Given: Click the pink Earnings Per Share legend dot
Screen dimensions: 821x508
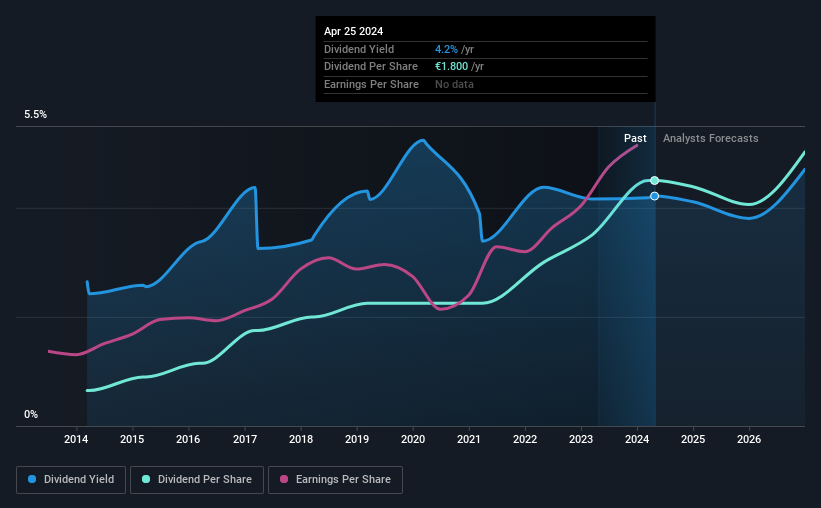Looking at the screenshot, I should (x=284, y=479).
